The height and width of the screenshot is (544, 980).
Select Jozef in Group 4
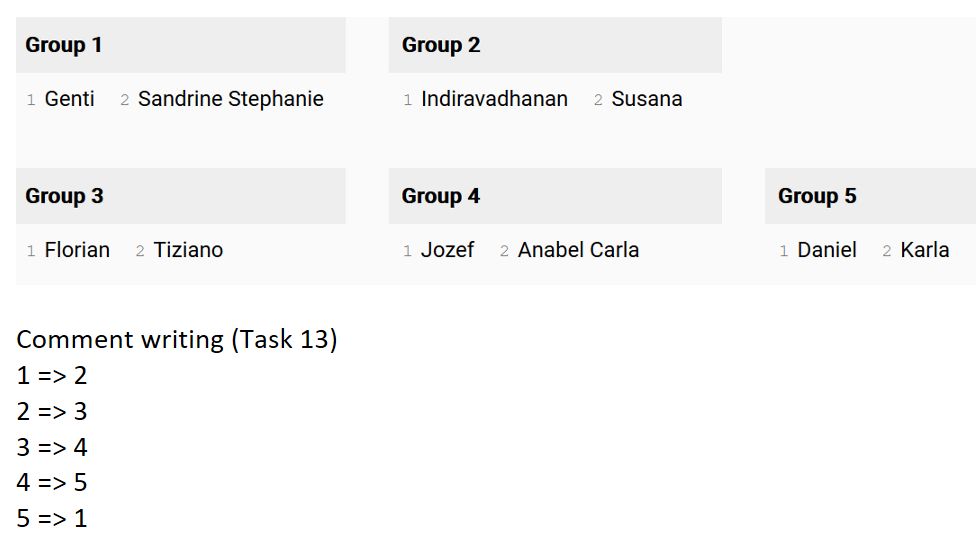[x=447, y=250]
